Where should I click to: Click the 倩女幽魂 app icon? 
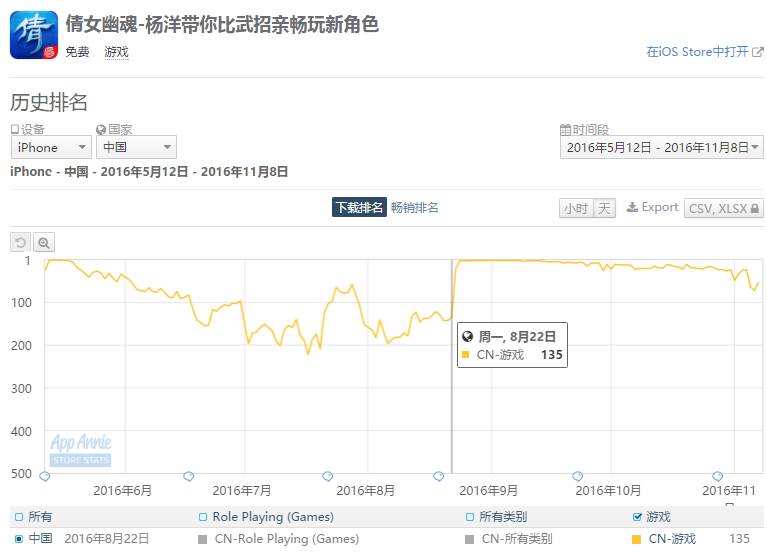pos(34,35)
